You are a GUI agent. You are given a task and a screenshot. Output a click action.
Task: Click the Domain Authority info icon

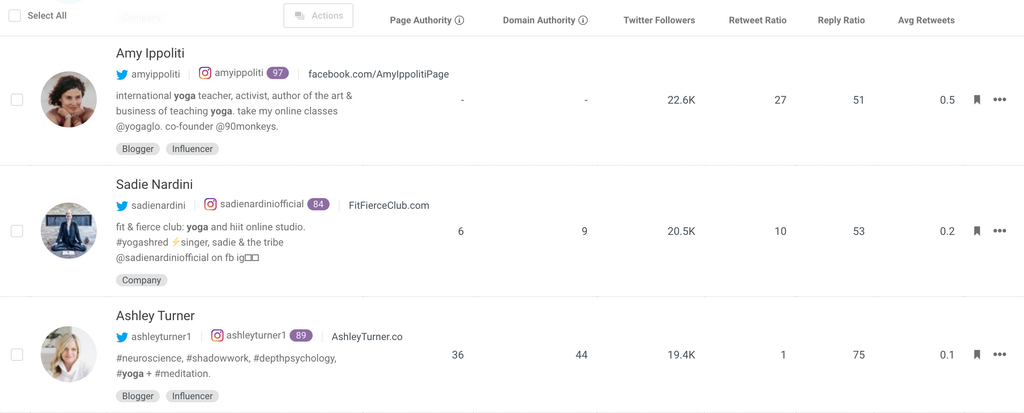click(x=583, y=20)
